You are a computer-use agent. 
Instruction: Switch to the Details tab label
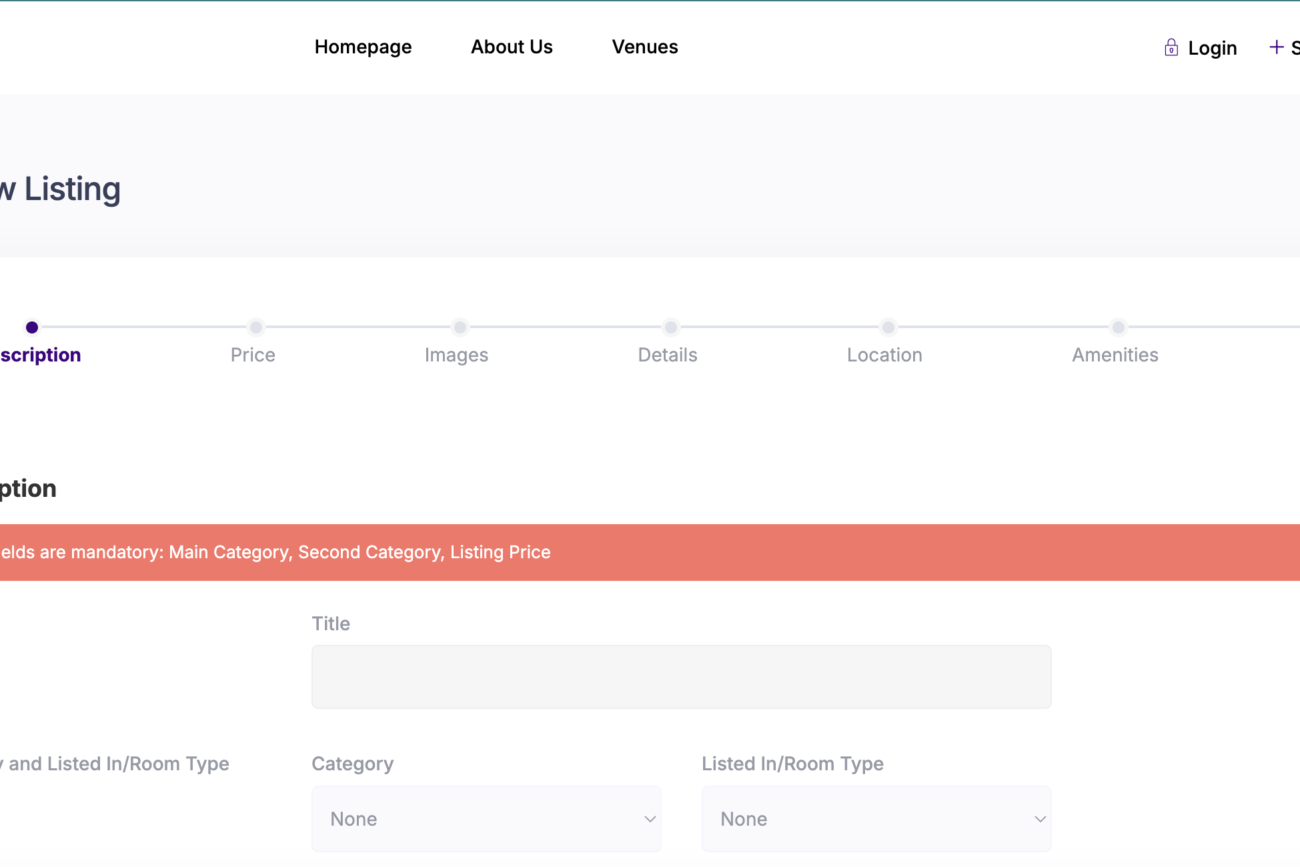click(668, 355)
